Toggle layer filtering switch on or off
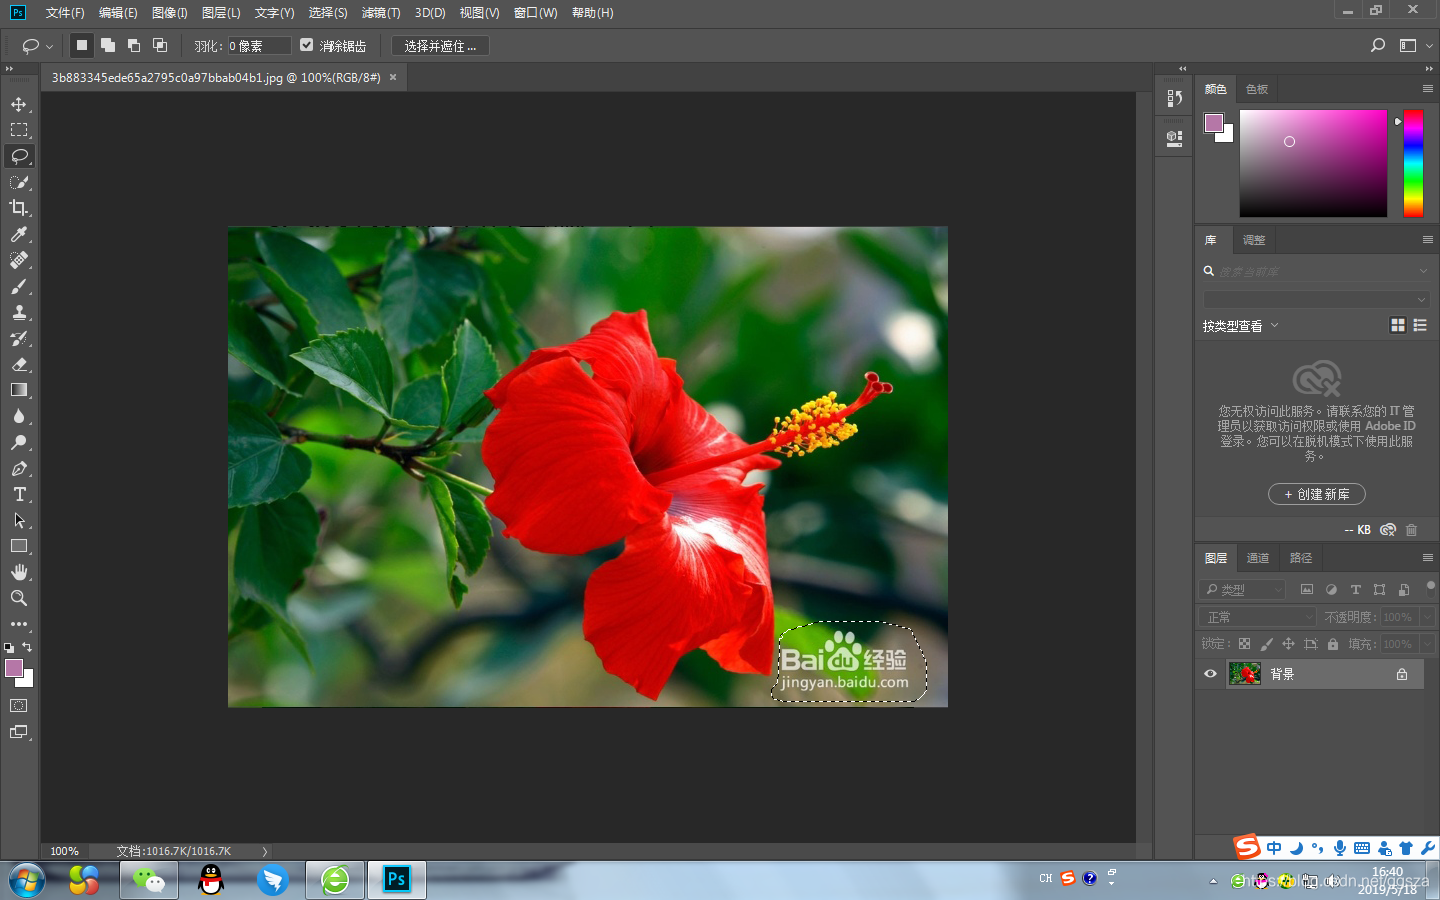The image size is (1440, 900). (1430, 586)
